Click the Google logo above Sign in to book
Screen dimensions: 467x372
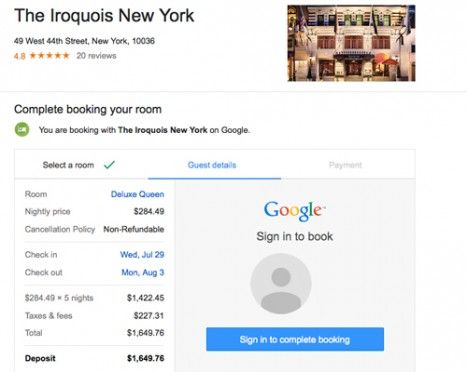pyautogui.click(x=294, y=210)
